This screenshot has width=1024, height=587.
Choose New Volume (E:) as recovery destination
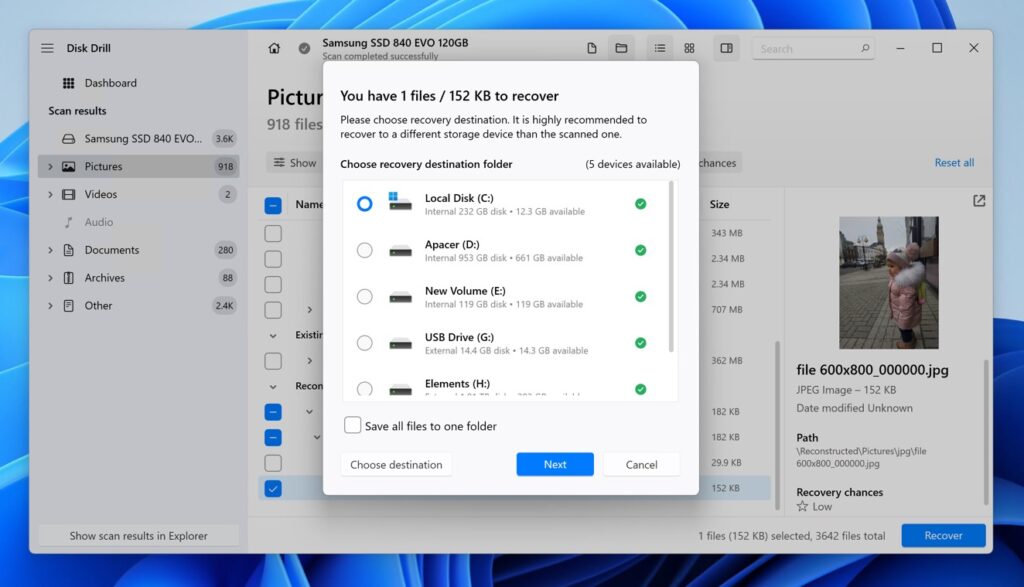(x=365, y=297)
